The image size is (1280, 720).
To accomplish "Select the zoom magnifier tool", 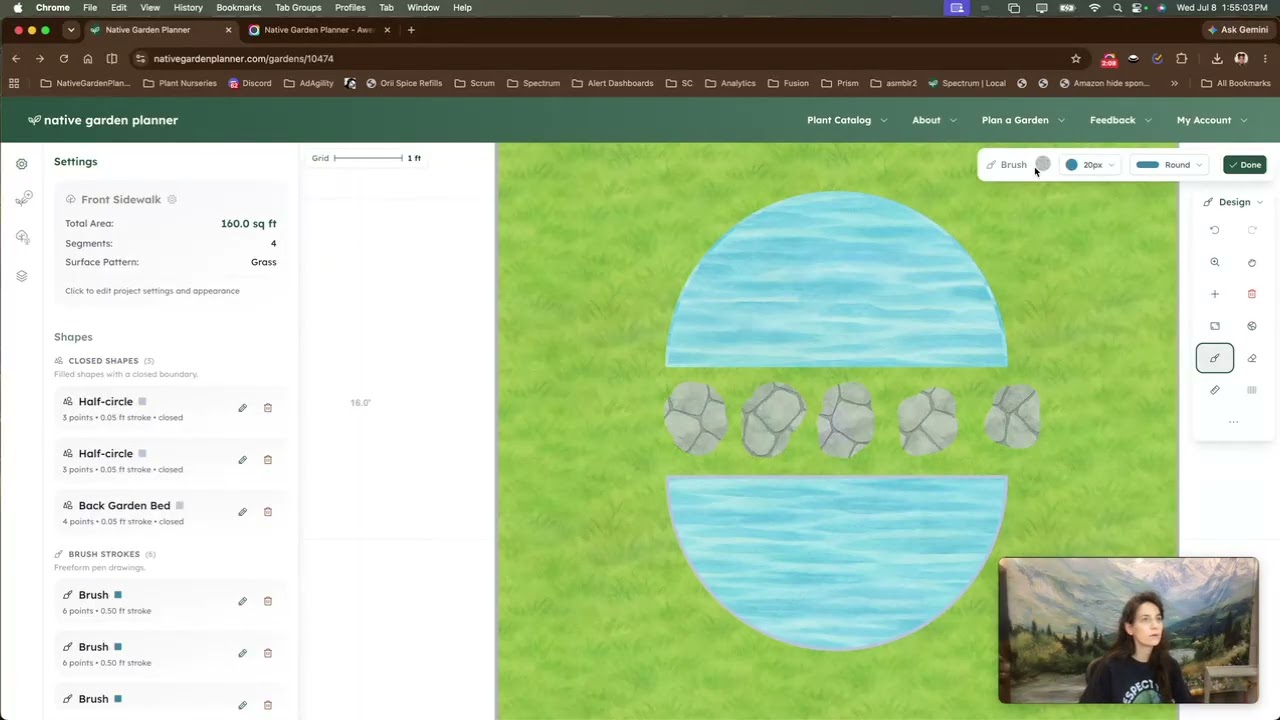I will 1215,262.
